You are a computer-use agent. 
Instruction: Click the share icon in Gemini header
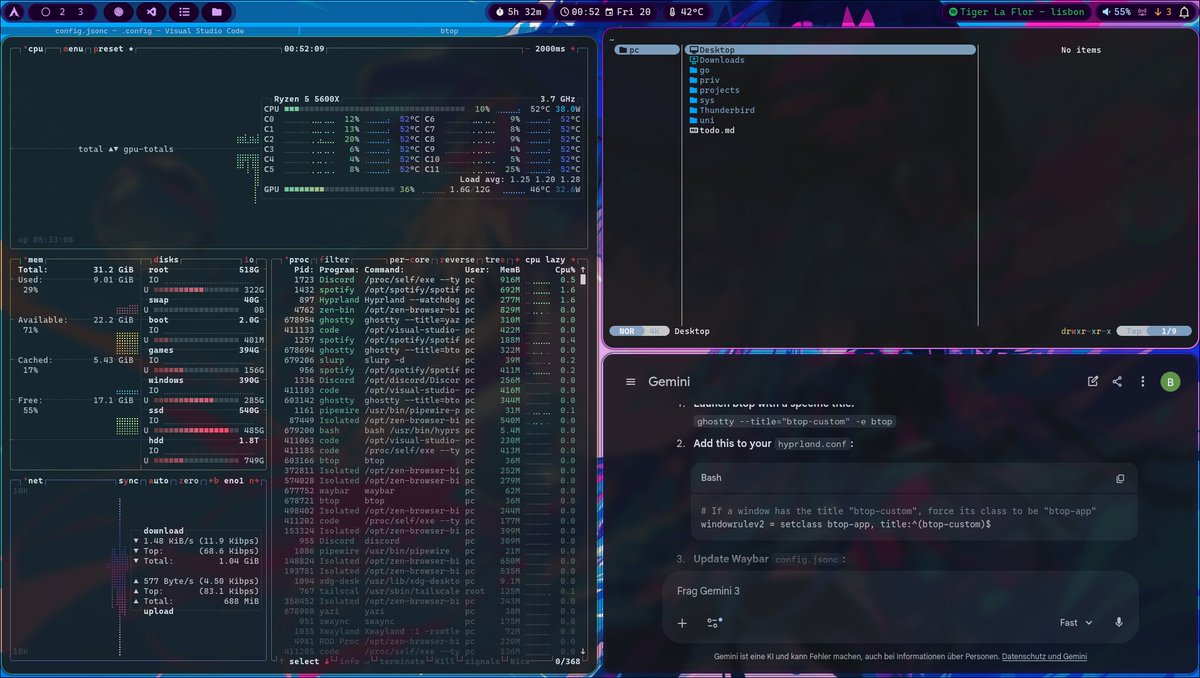click(x=1117, y=381)
